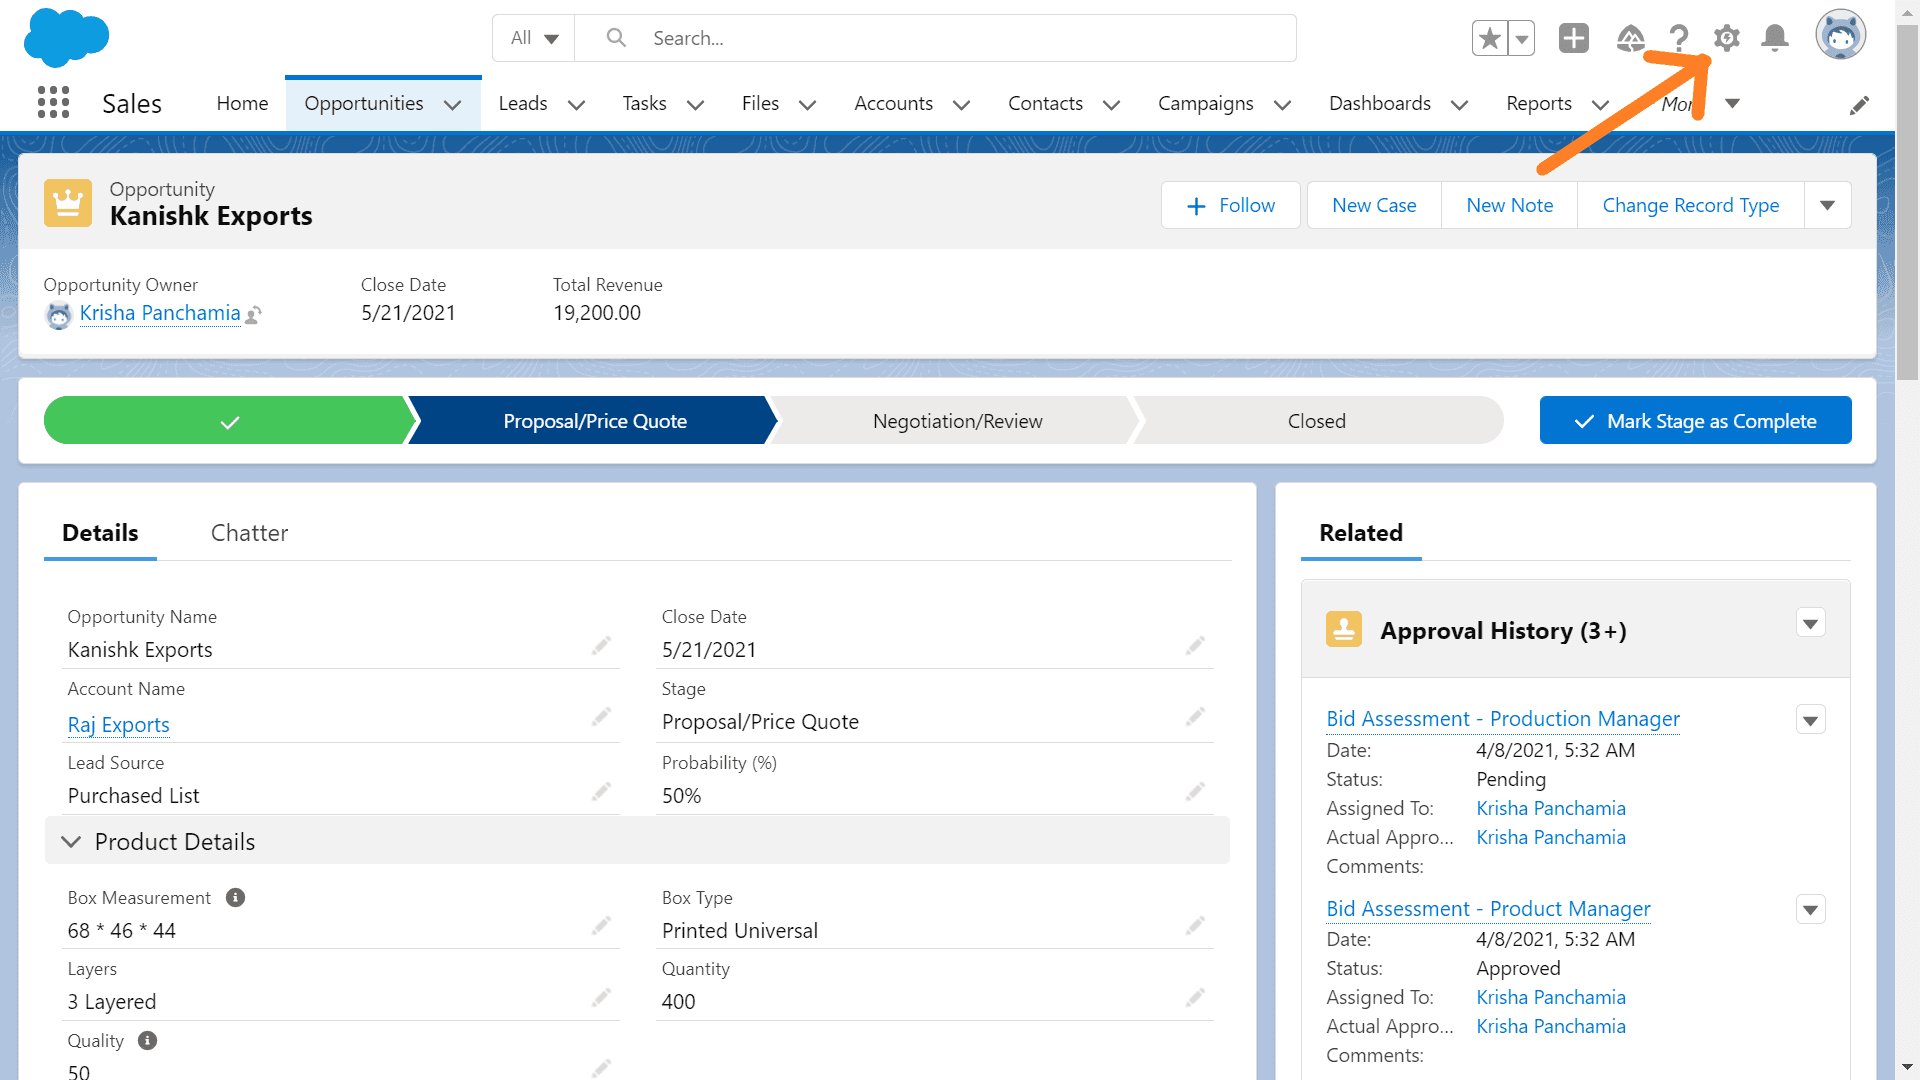Open the Setup gear icon

click(x=1727, y=39)
